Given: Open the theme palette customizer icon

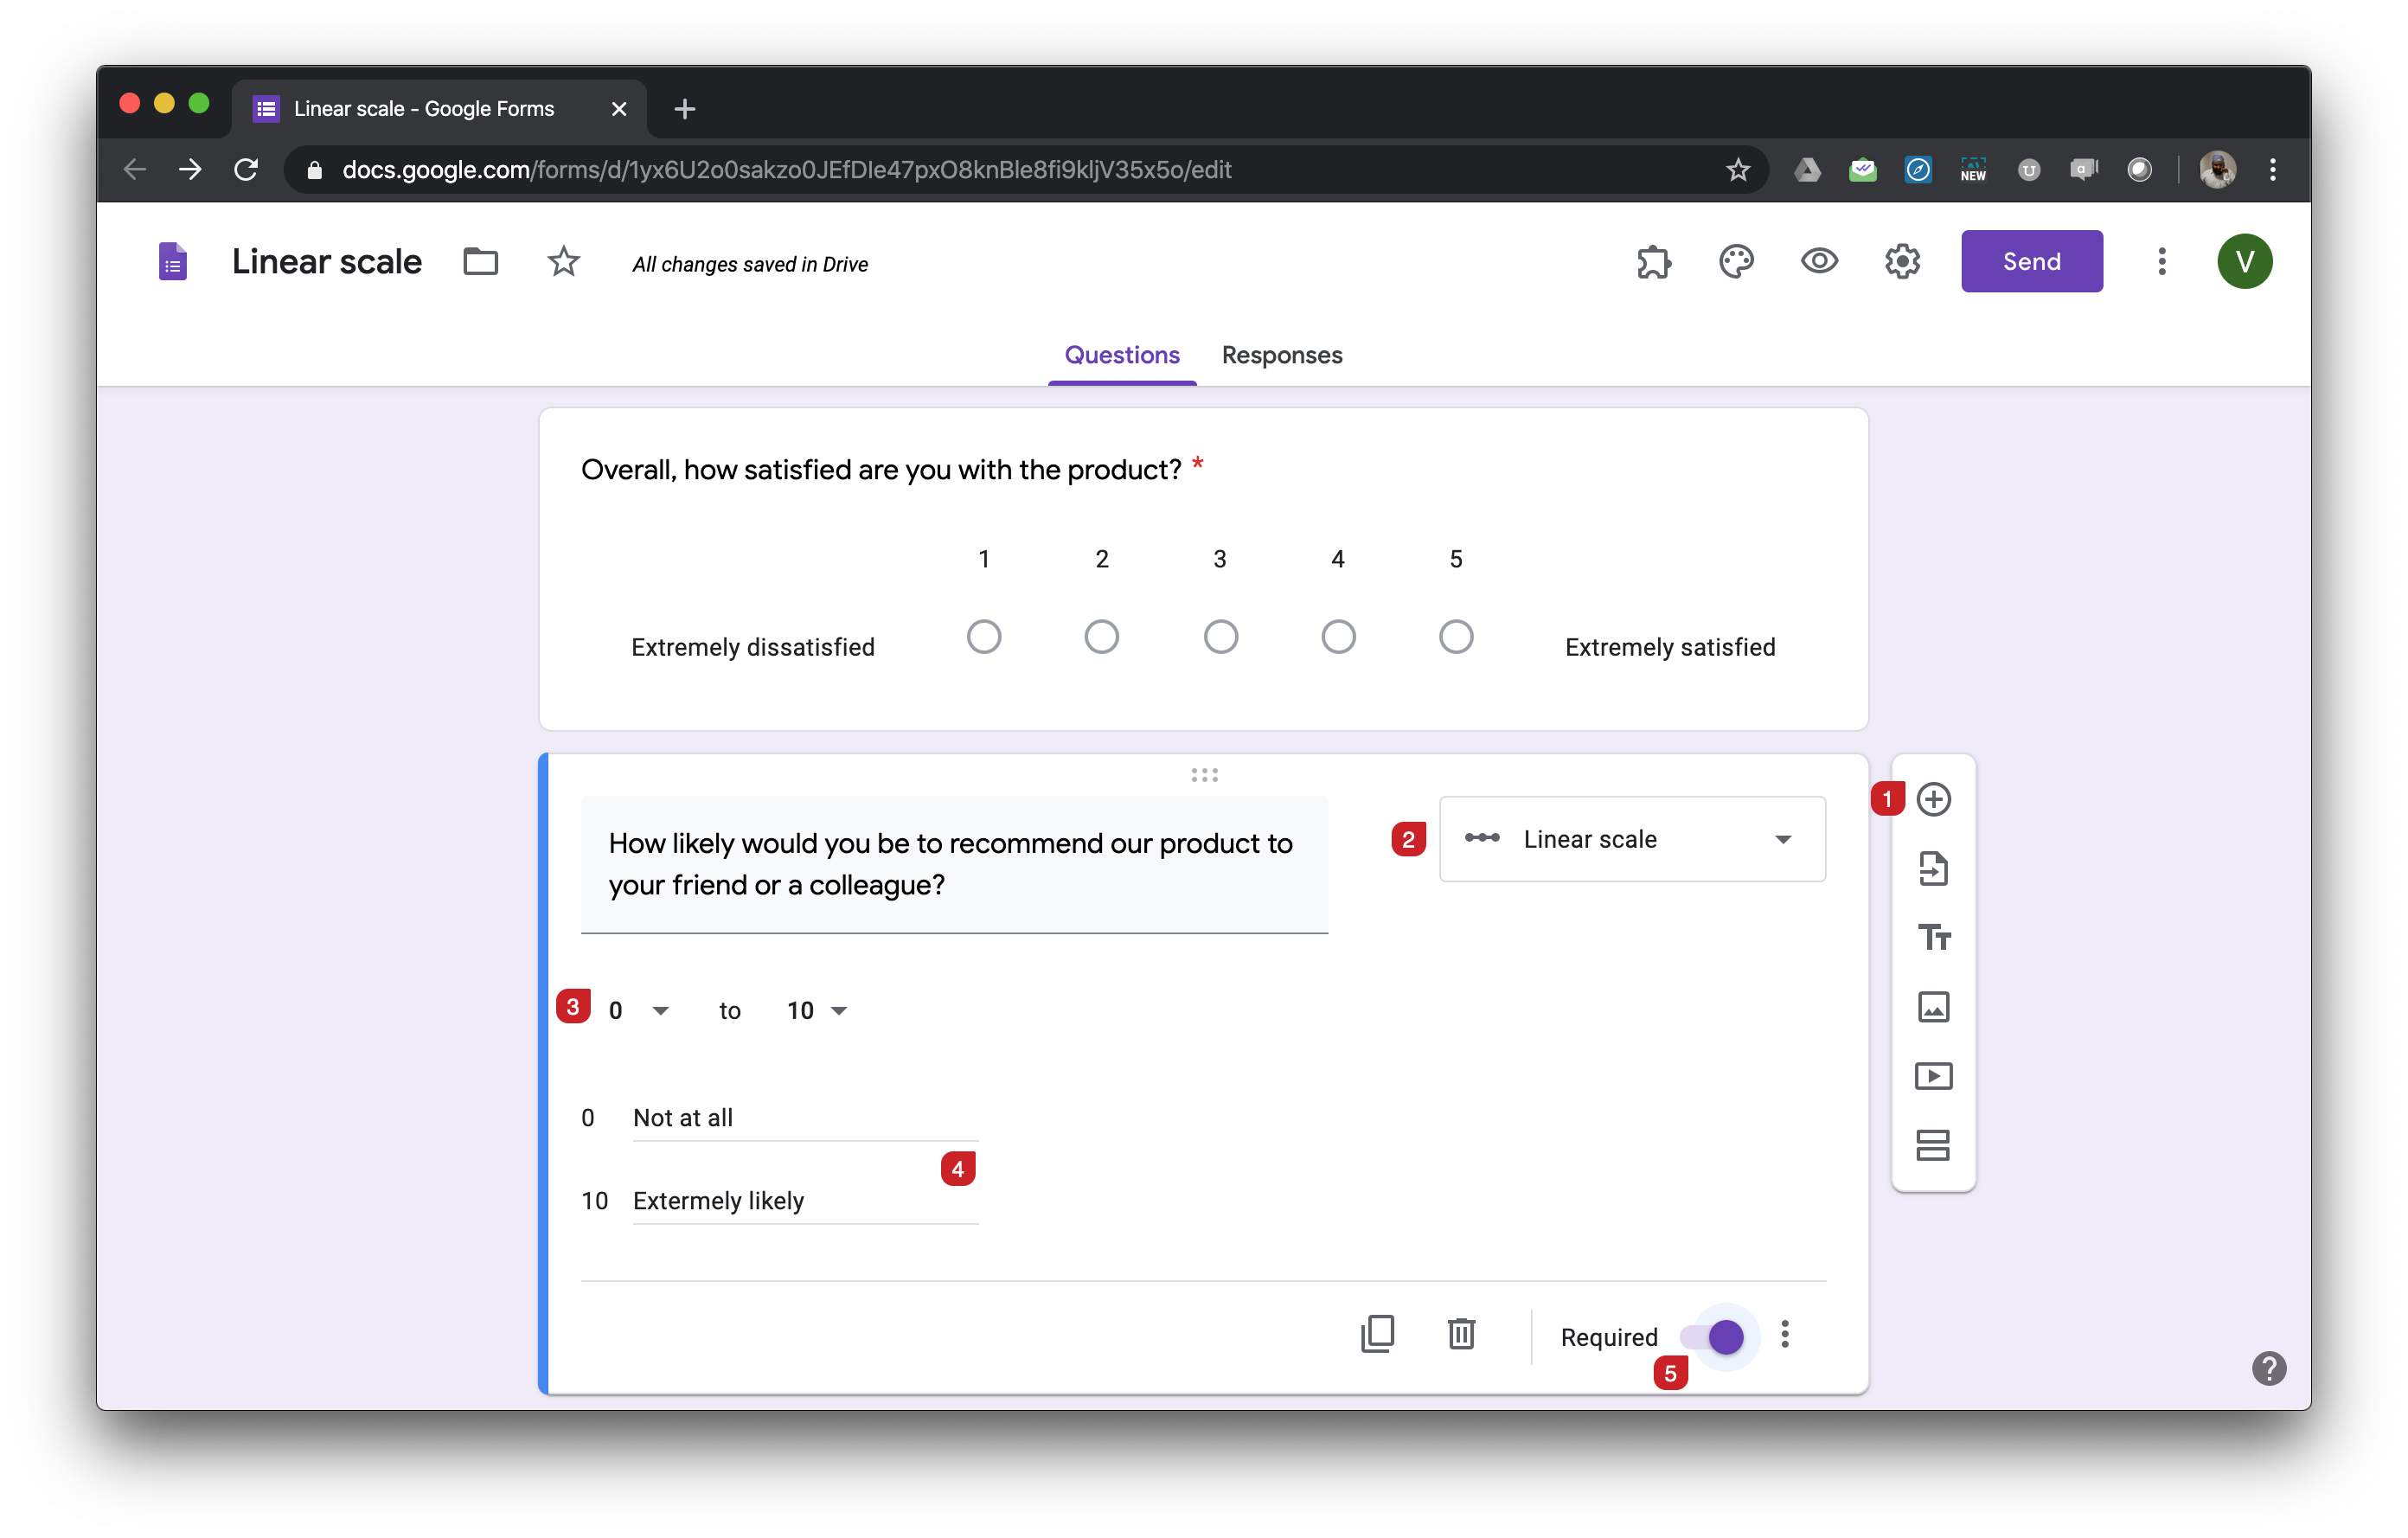Looking at the screenshot, I should click(x=1736, y=262).
